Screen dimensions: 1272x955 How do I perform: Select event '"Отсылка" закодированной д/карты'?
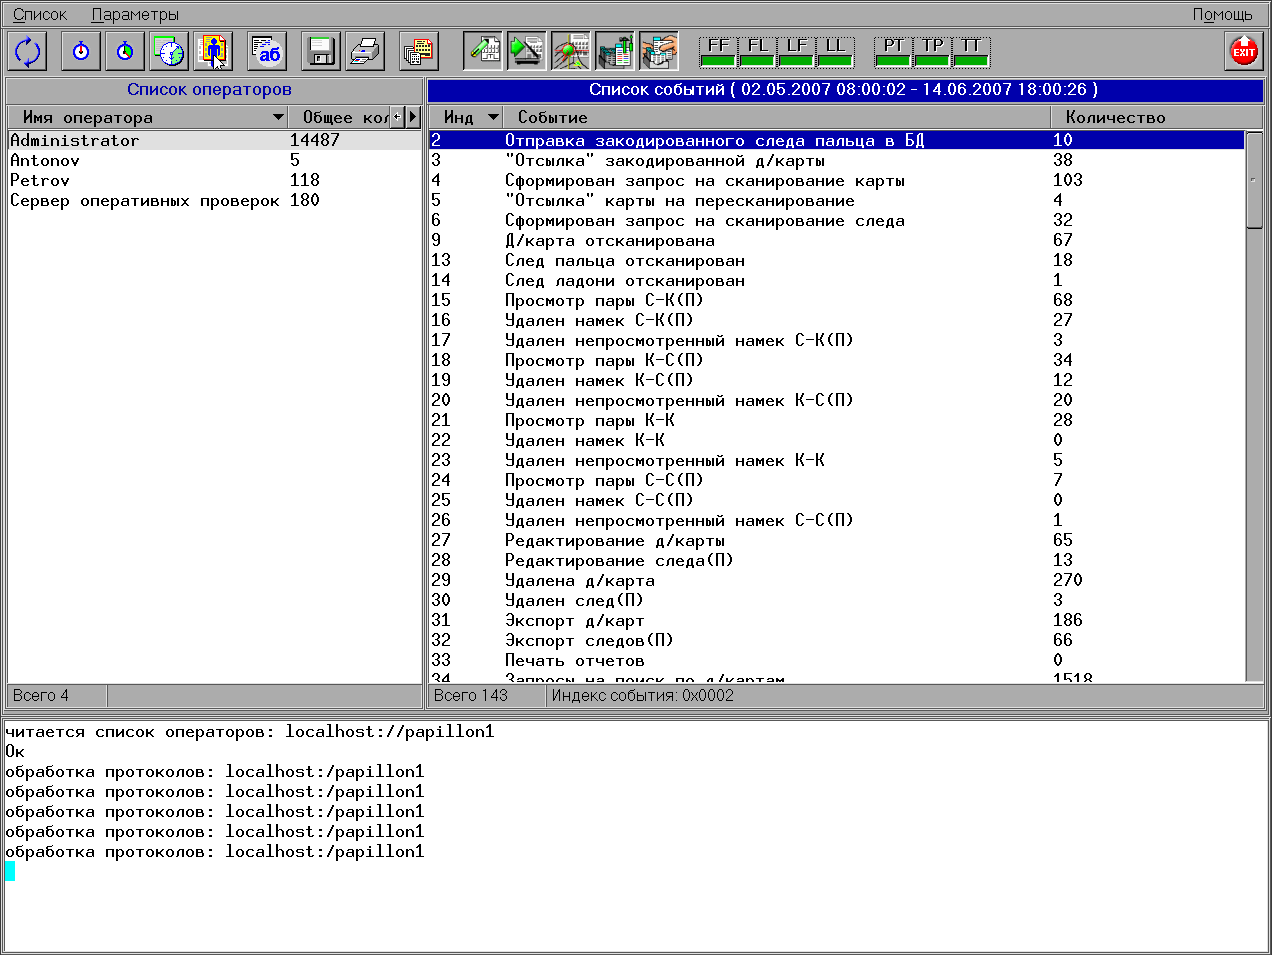pos(837,160)
